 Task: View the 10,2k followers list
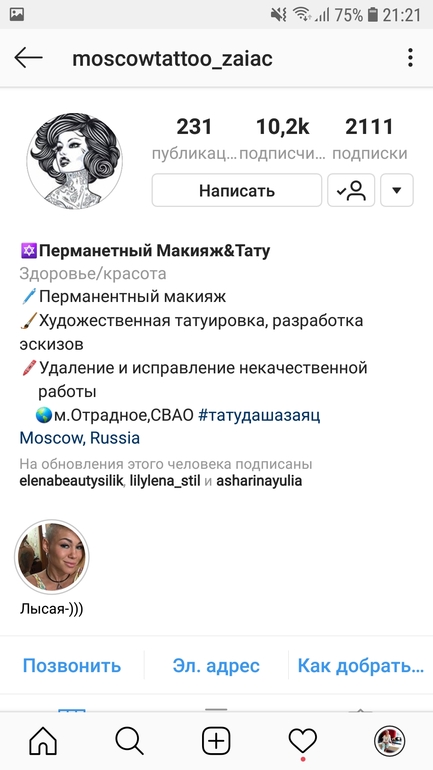tap(283, 138)
